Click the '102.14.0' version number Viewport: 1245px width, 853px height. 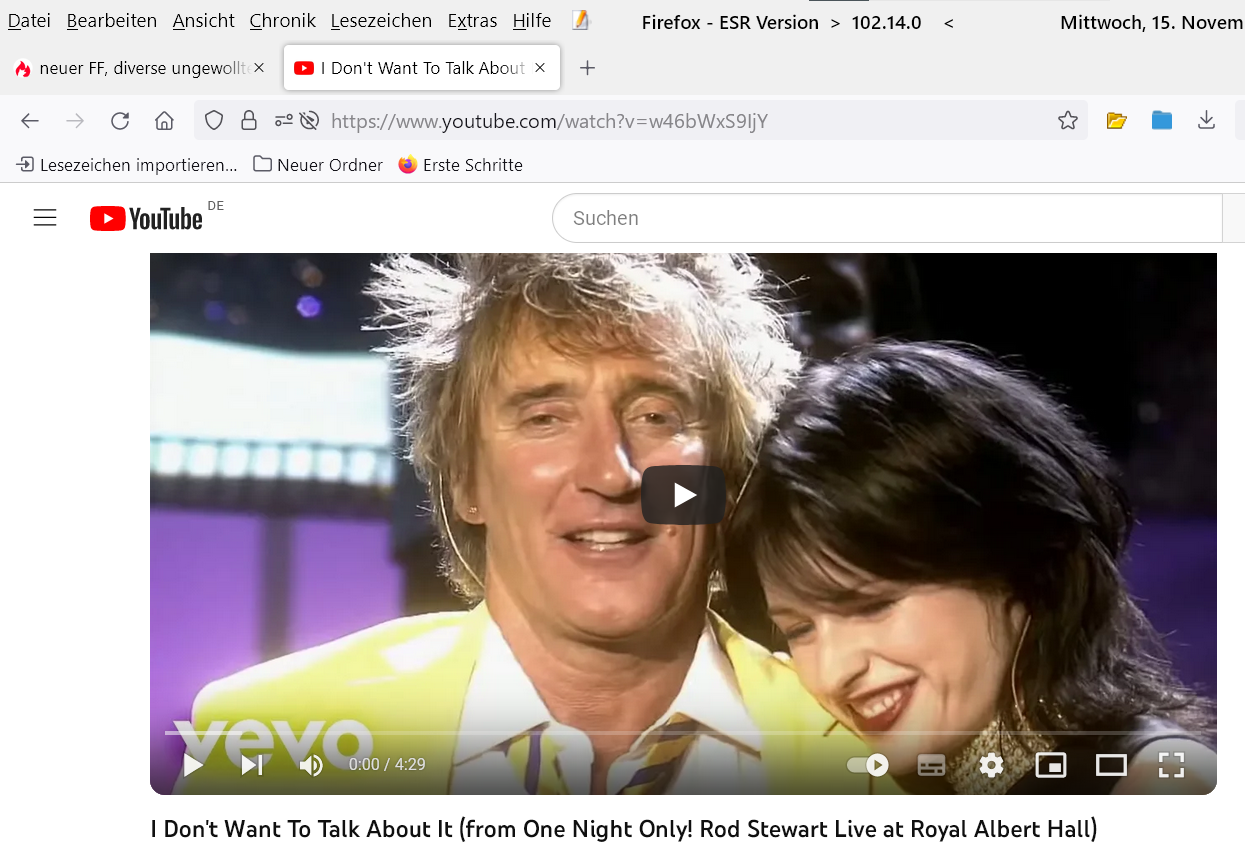(886, 22)
